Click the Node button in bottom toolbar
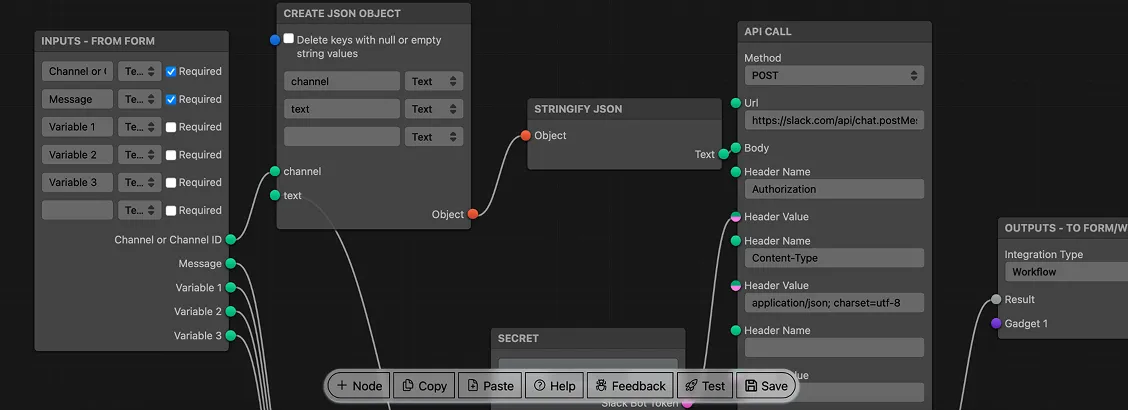 360,386
